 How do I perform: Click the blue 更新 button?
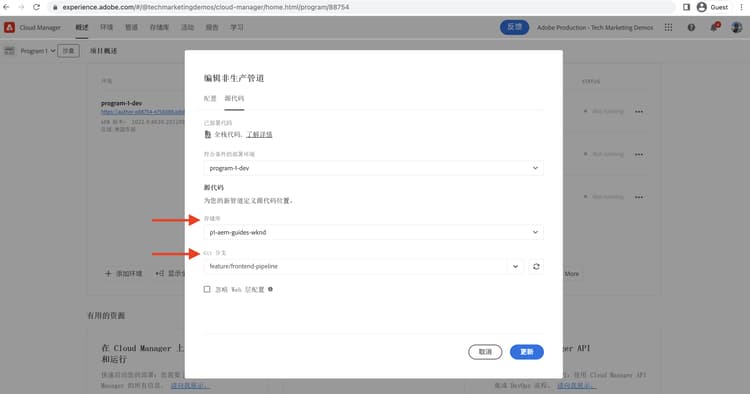[527, 352]
